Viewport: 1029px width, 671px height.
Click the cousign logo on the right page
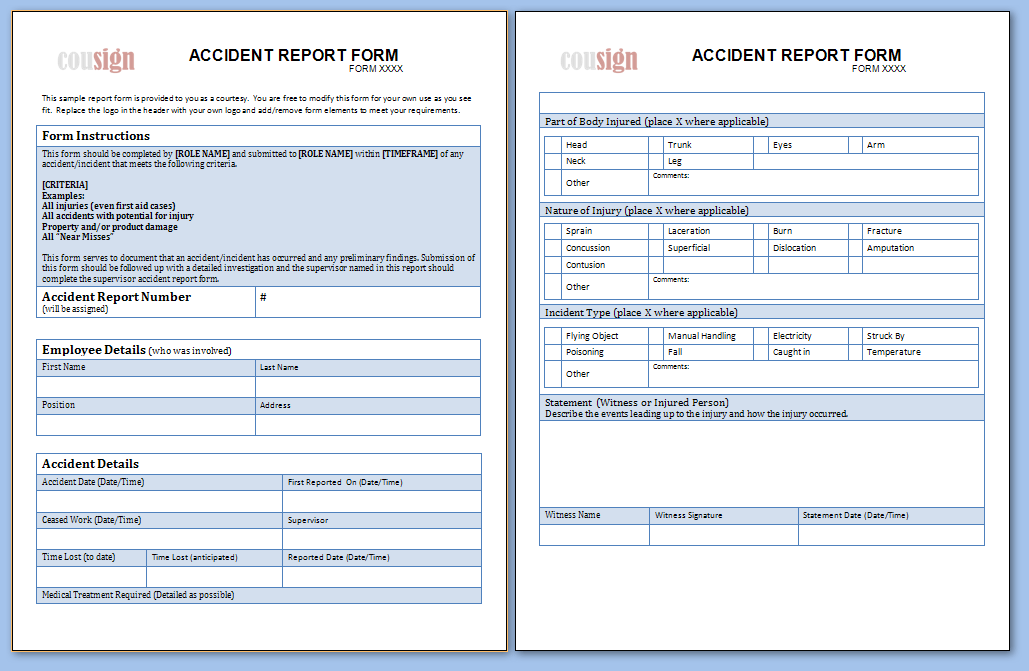(x=598, y=60)
